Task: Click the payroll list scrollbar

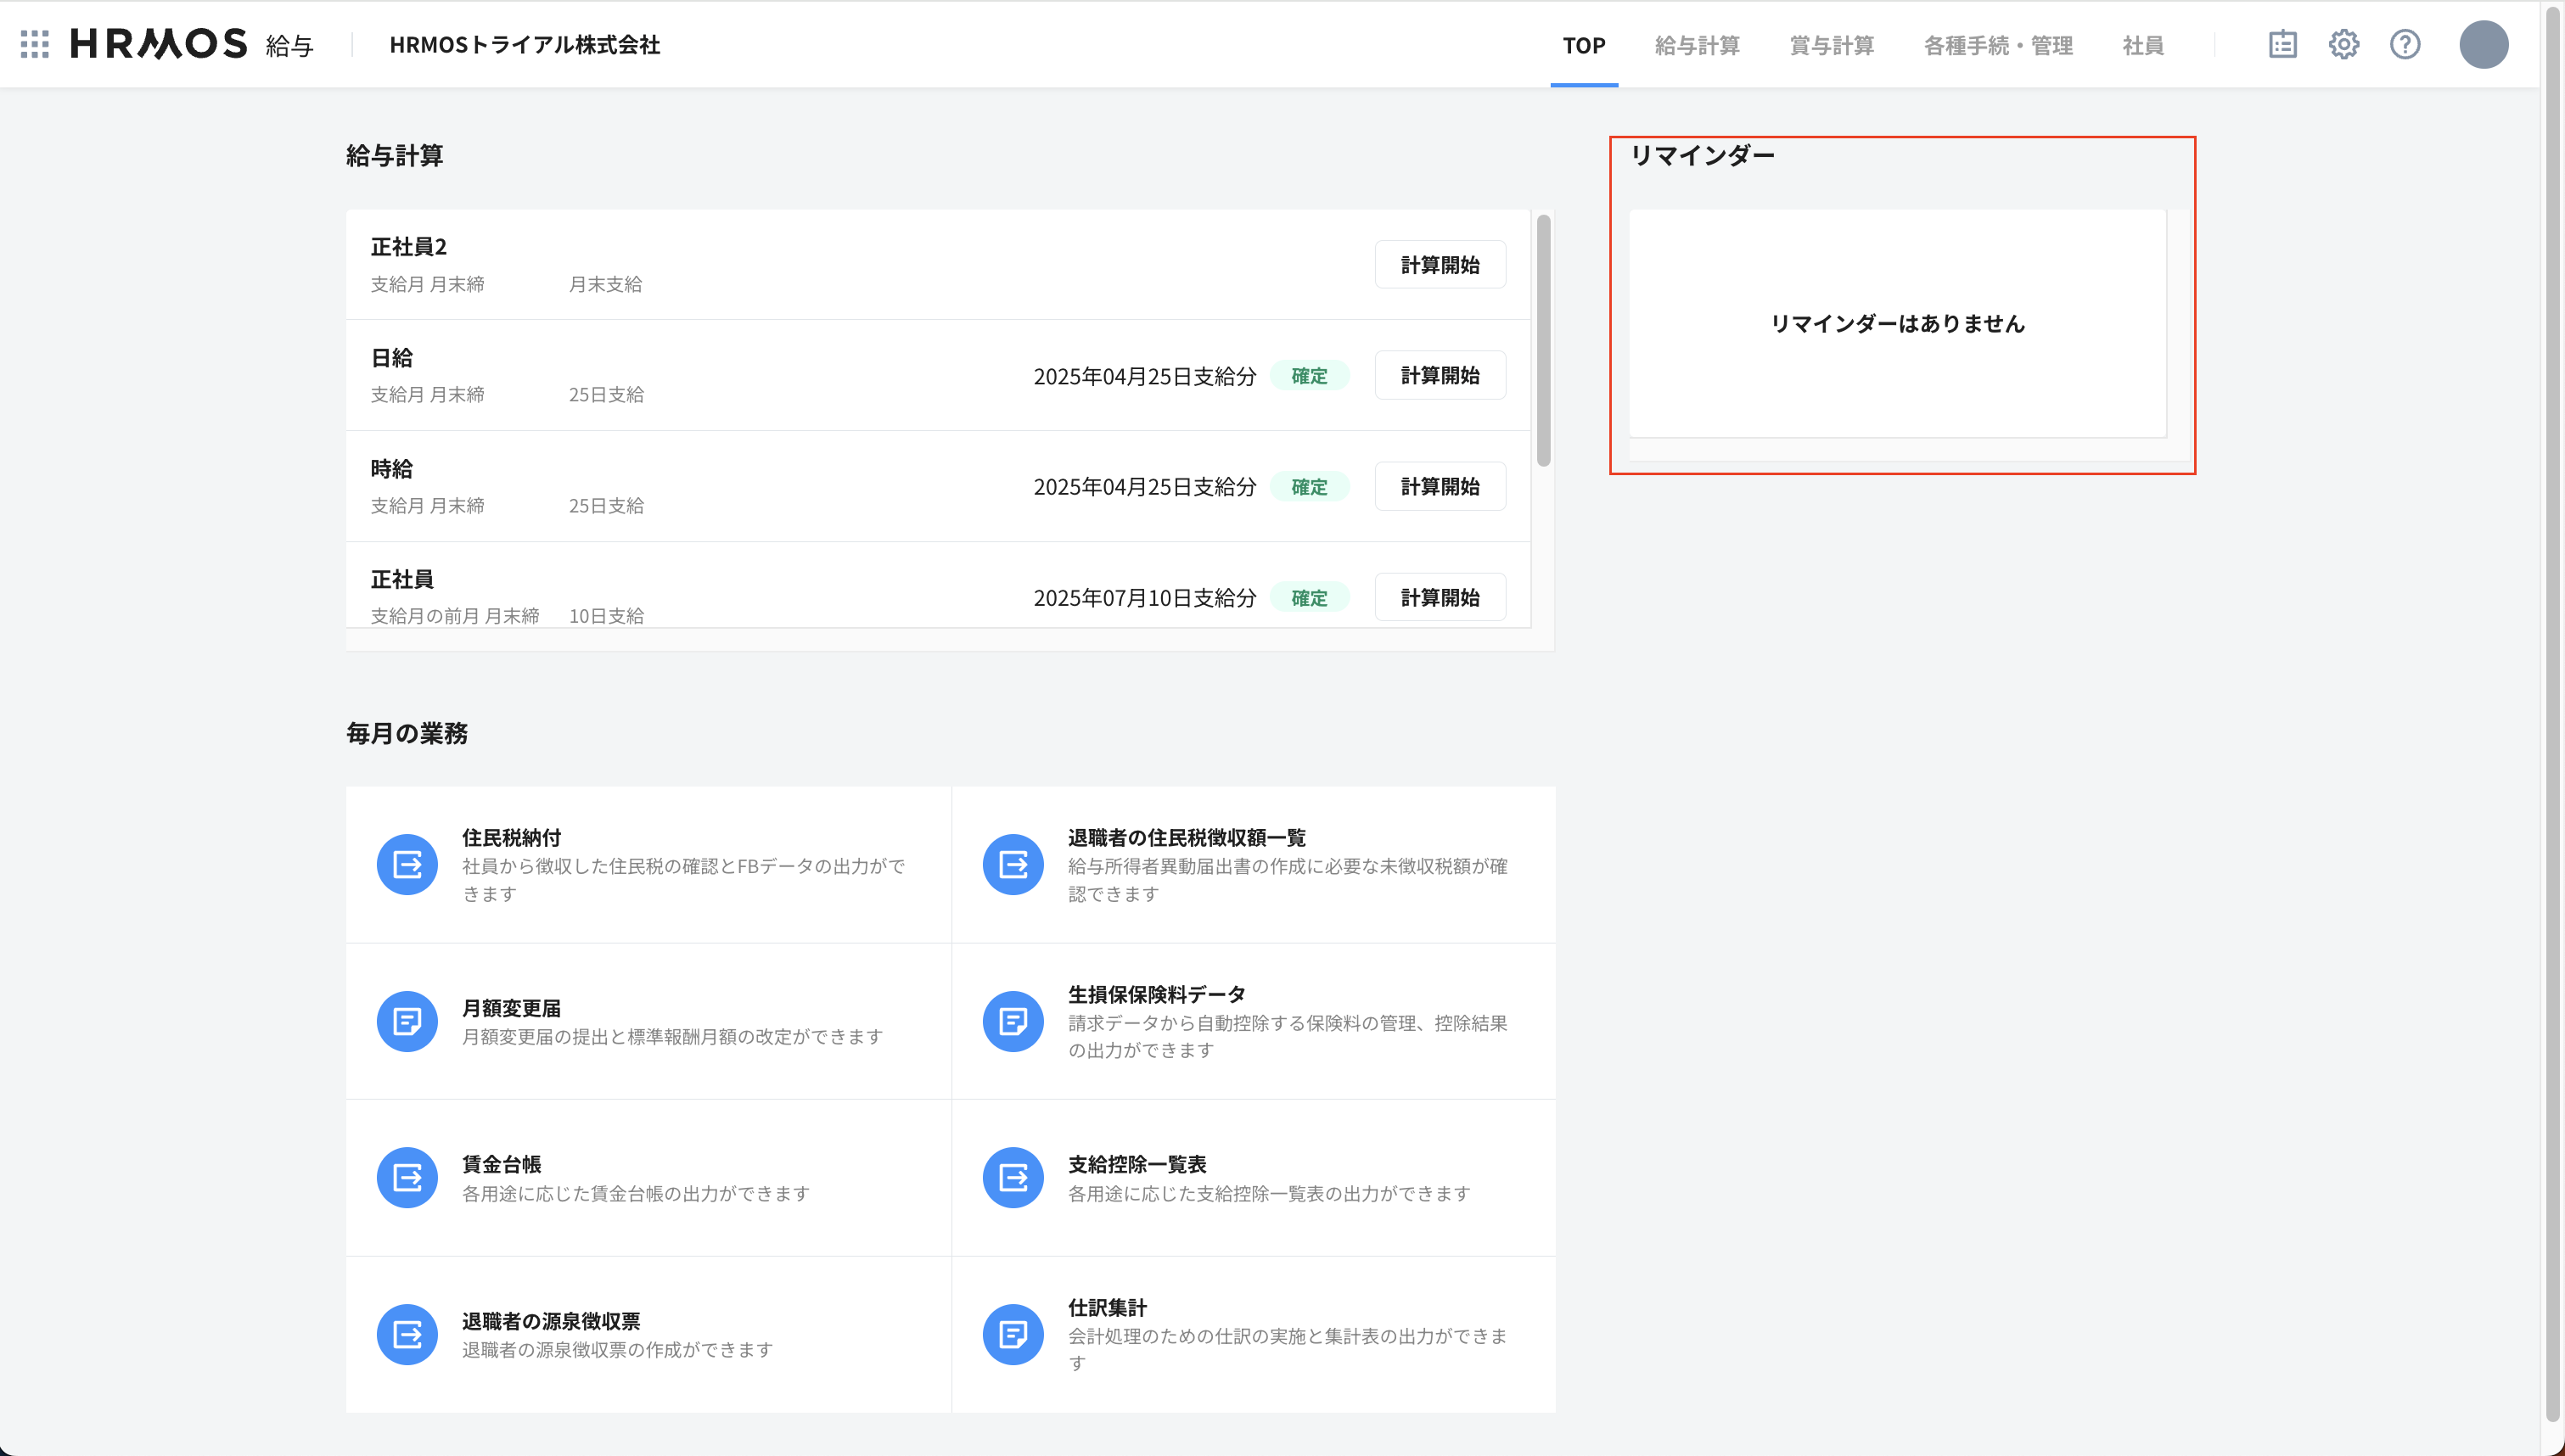Action: pos(1543,340)
